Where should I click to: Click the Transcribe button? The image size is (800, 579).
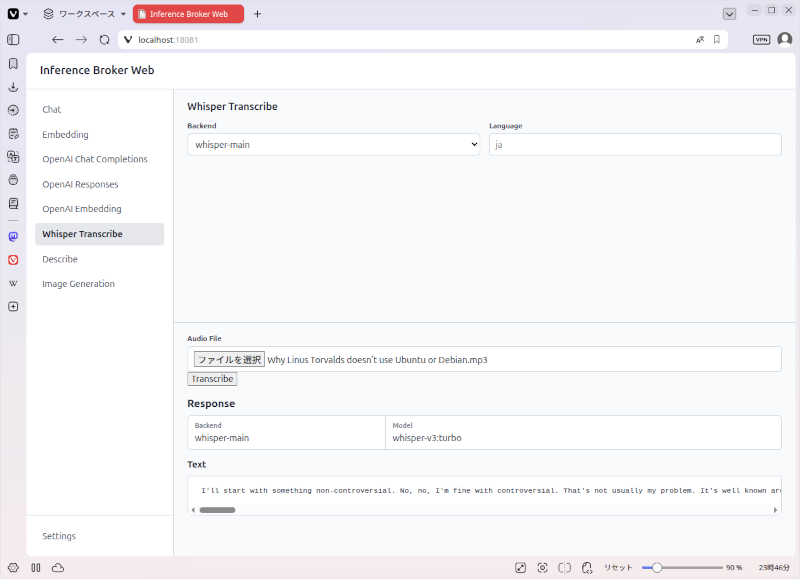212,379
